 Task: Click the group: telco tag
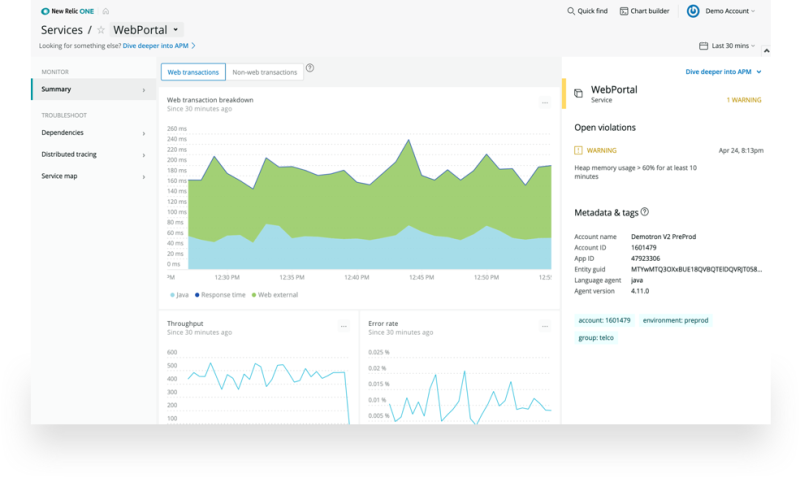596,338
